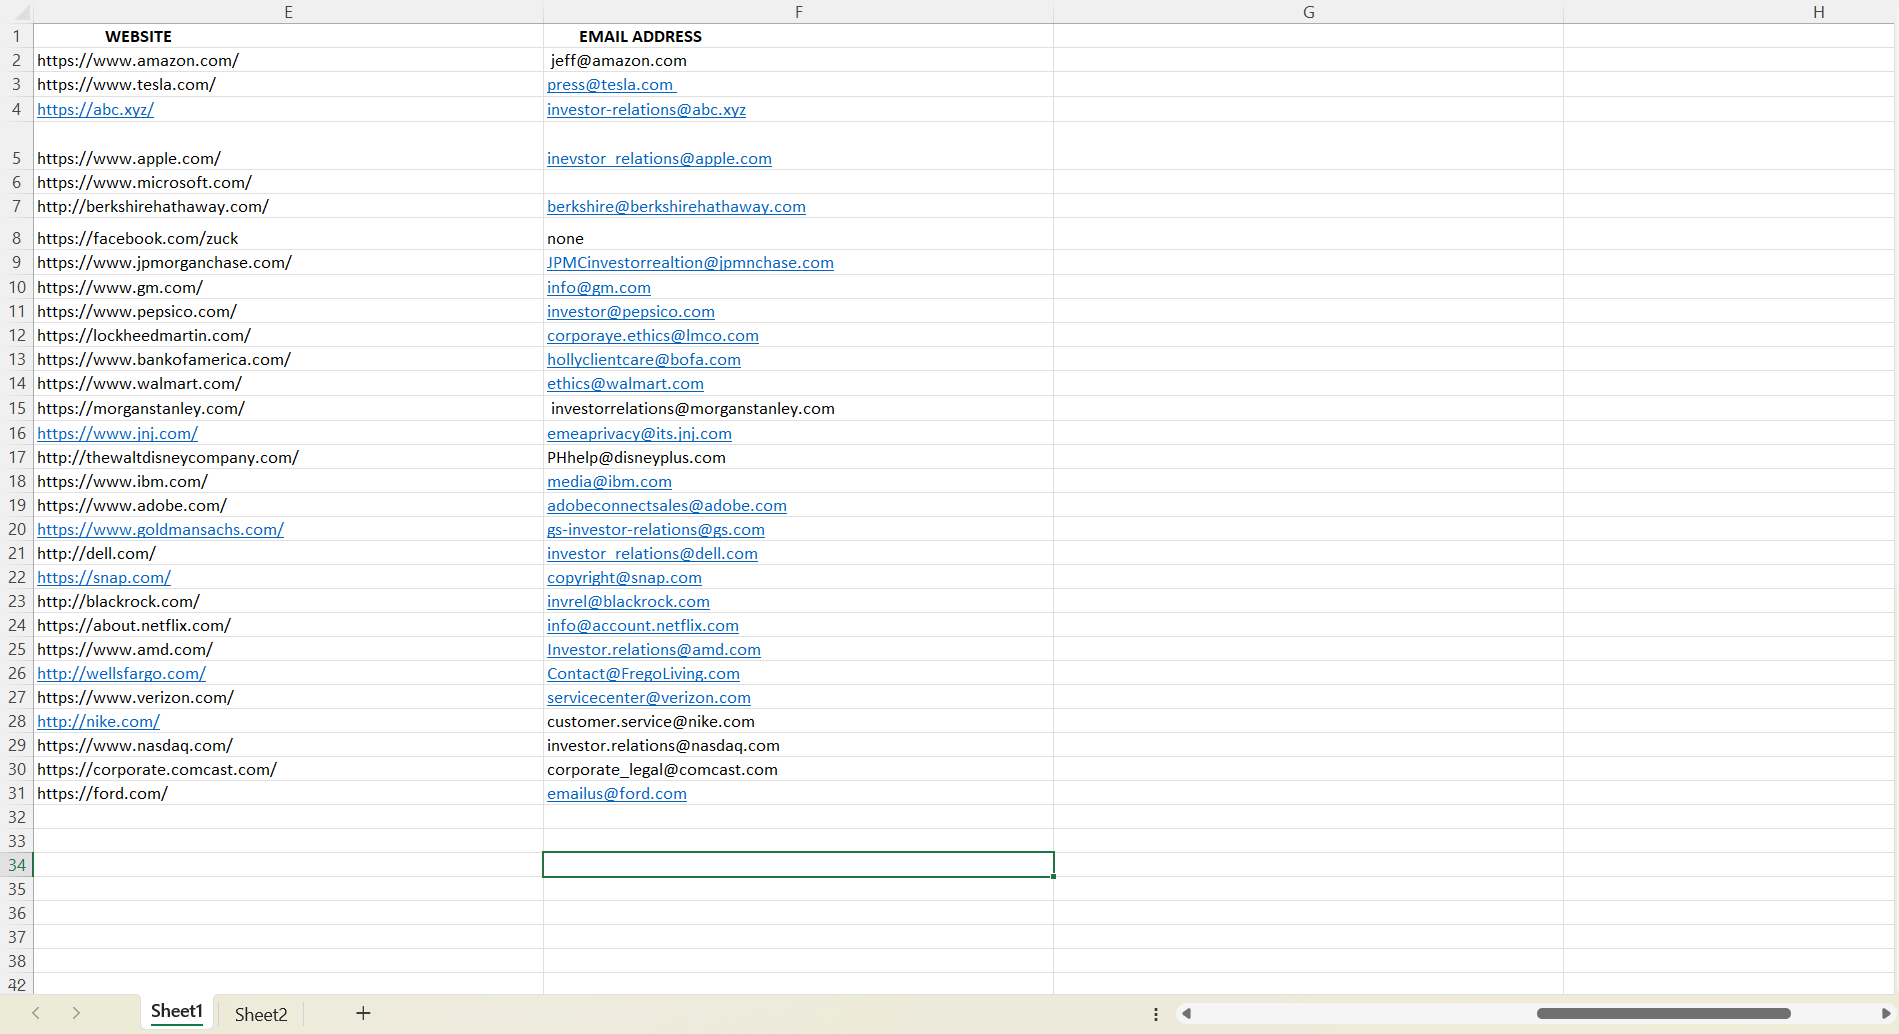Select the https://ford.com/ cell
This screenshot has width=1899, height=1034.
288,794
